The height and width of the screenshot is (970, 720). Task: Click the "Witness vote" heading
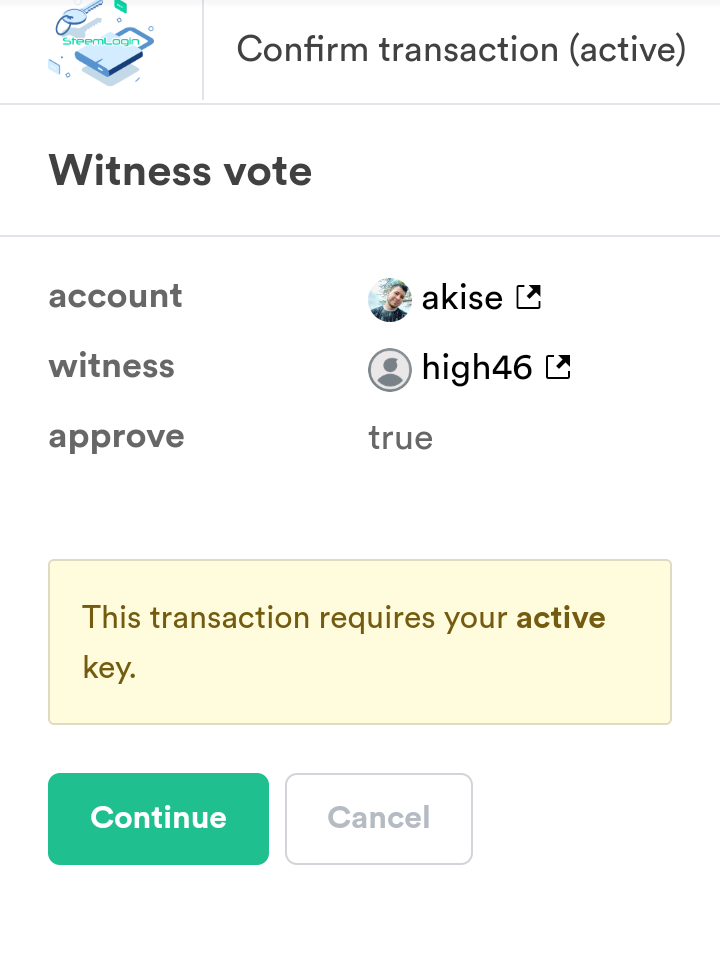(x=180, y=171)
